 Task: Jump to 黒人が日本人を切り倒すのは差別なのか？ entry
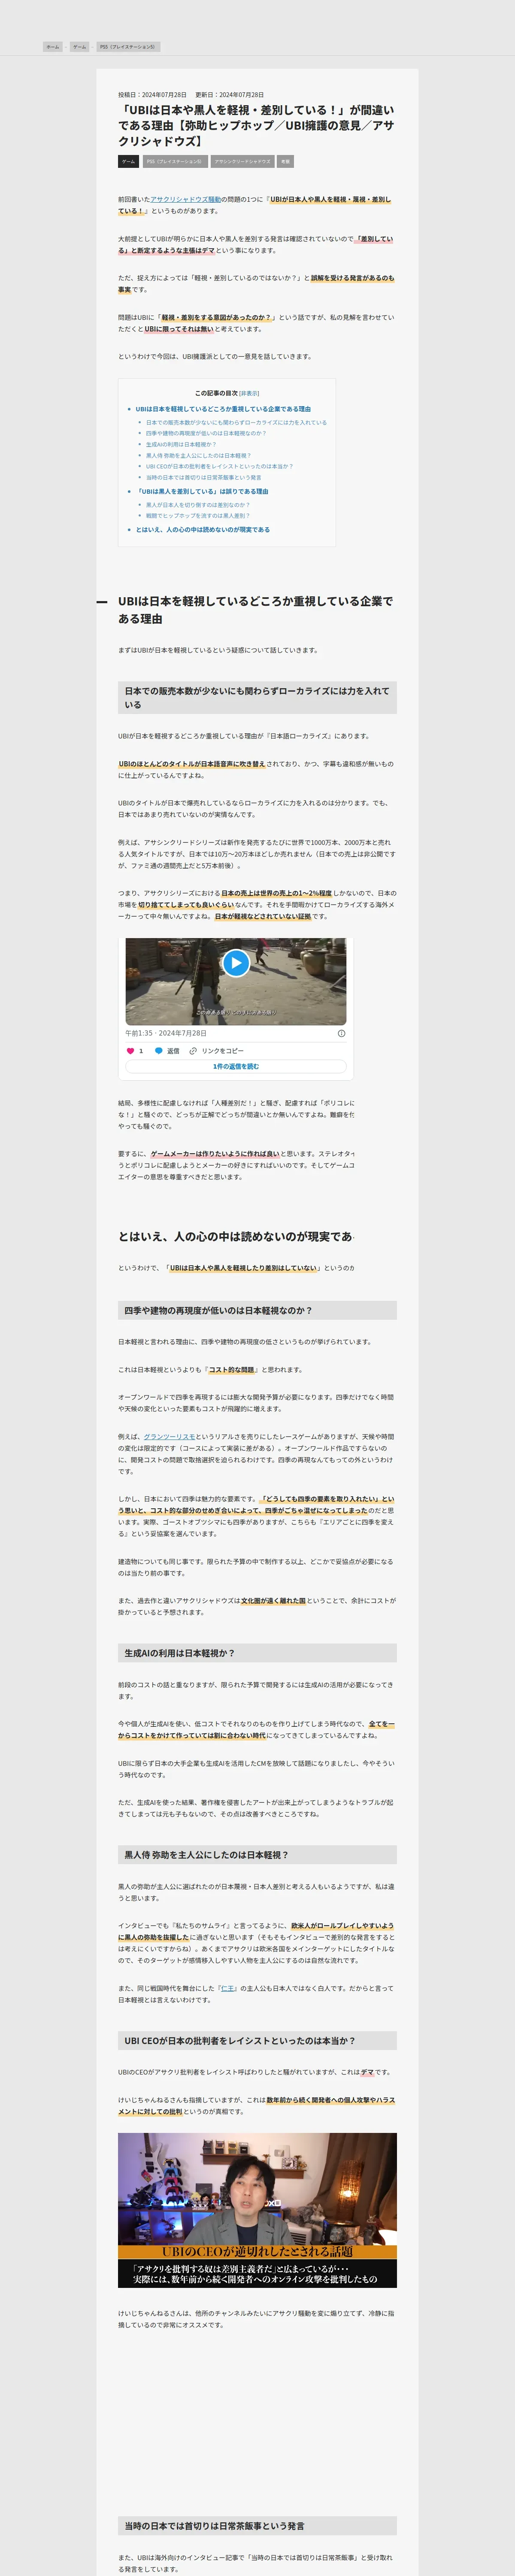[x=198, y=505]
